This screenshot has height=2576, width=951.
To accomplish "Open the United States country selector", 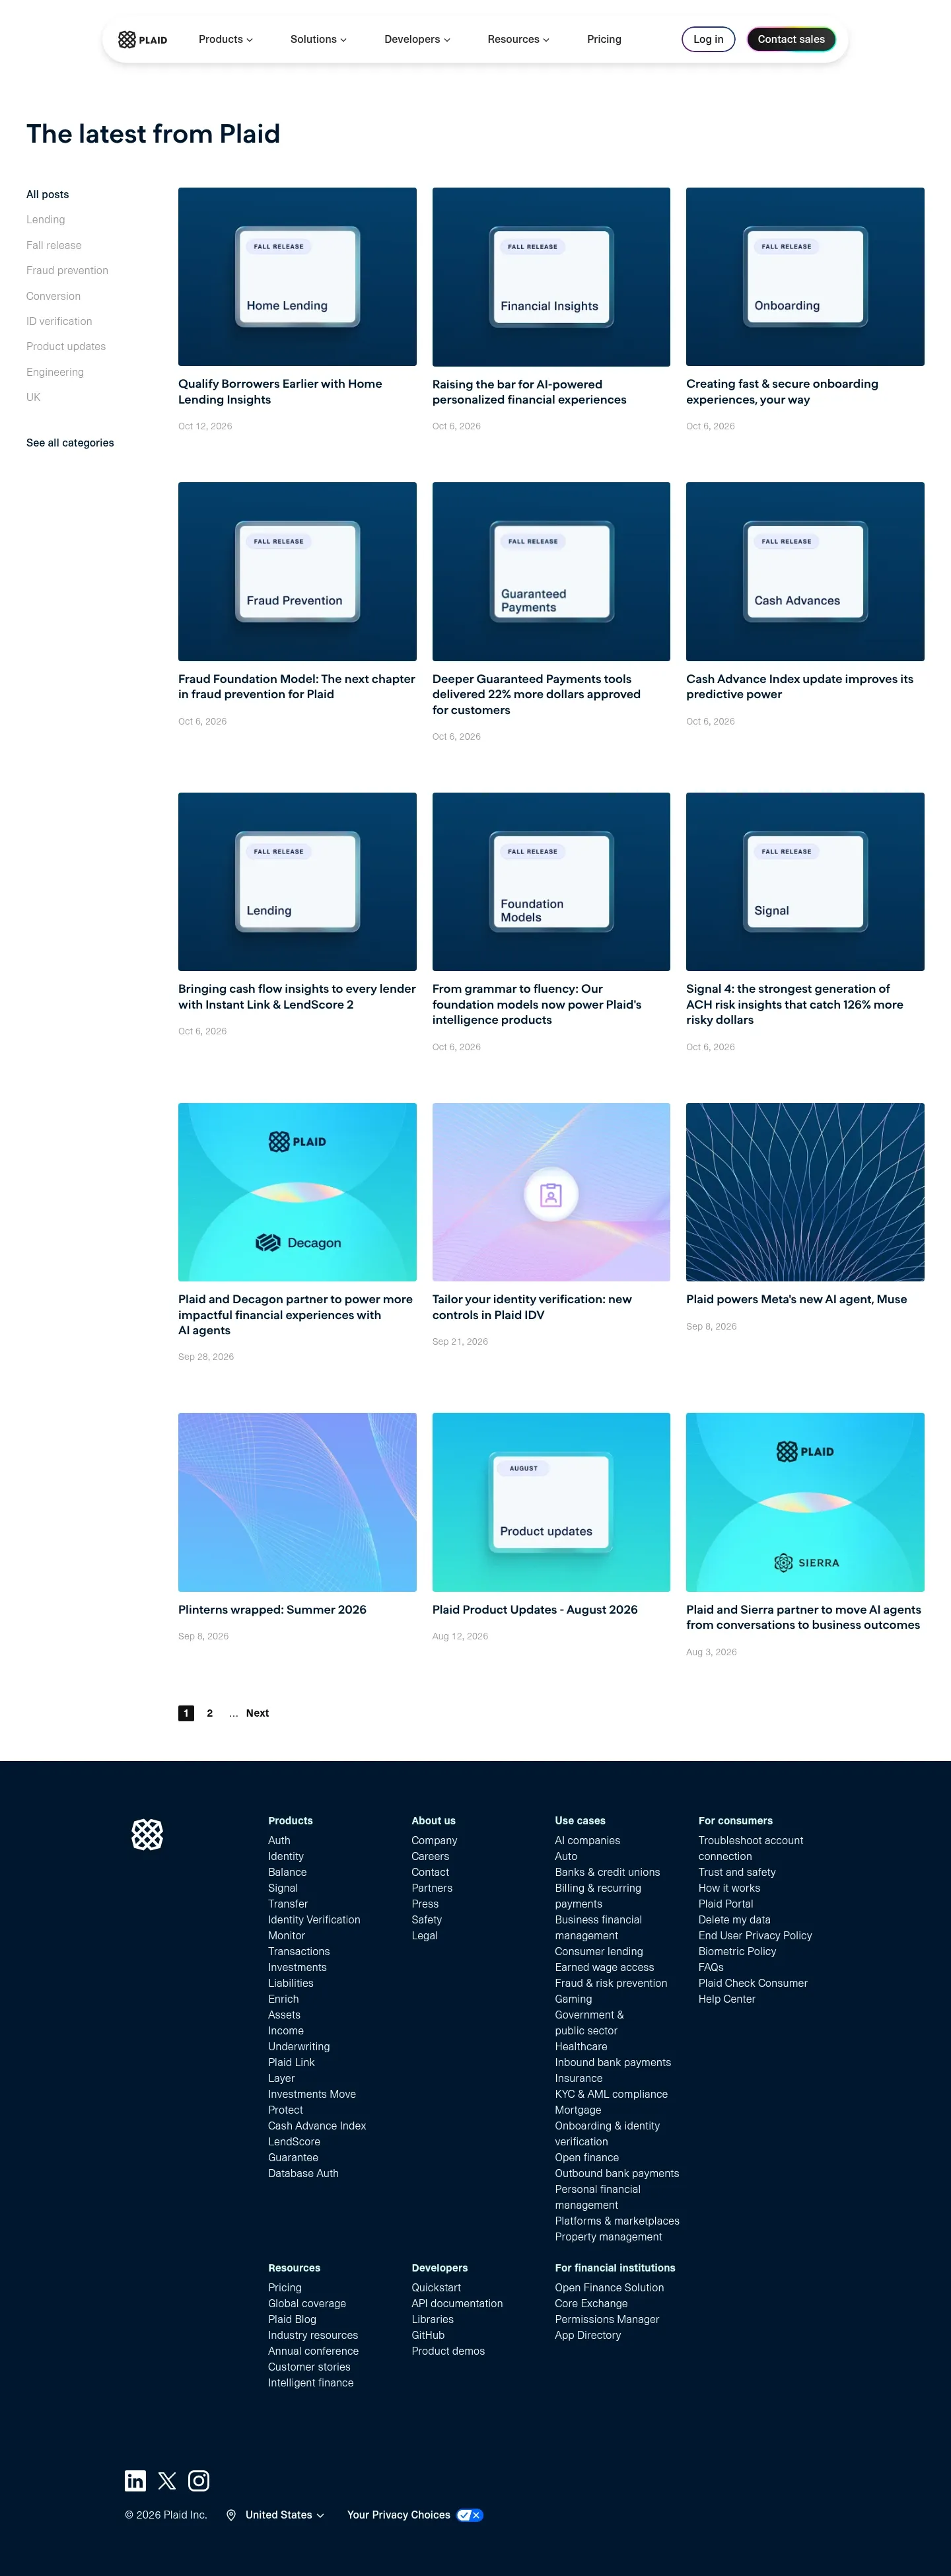I will 285,2515.
